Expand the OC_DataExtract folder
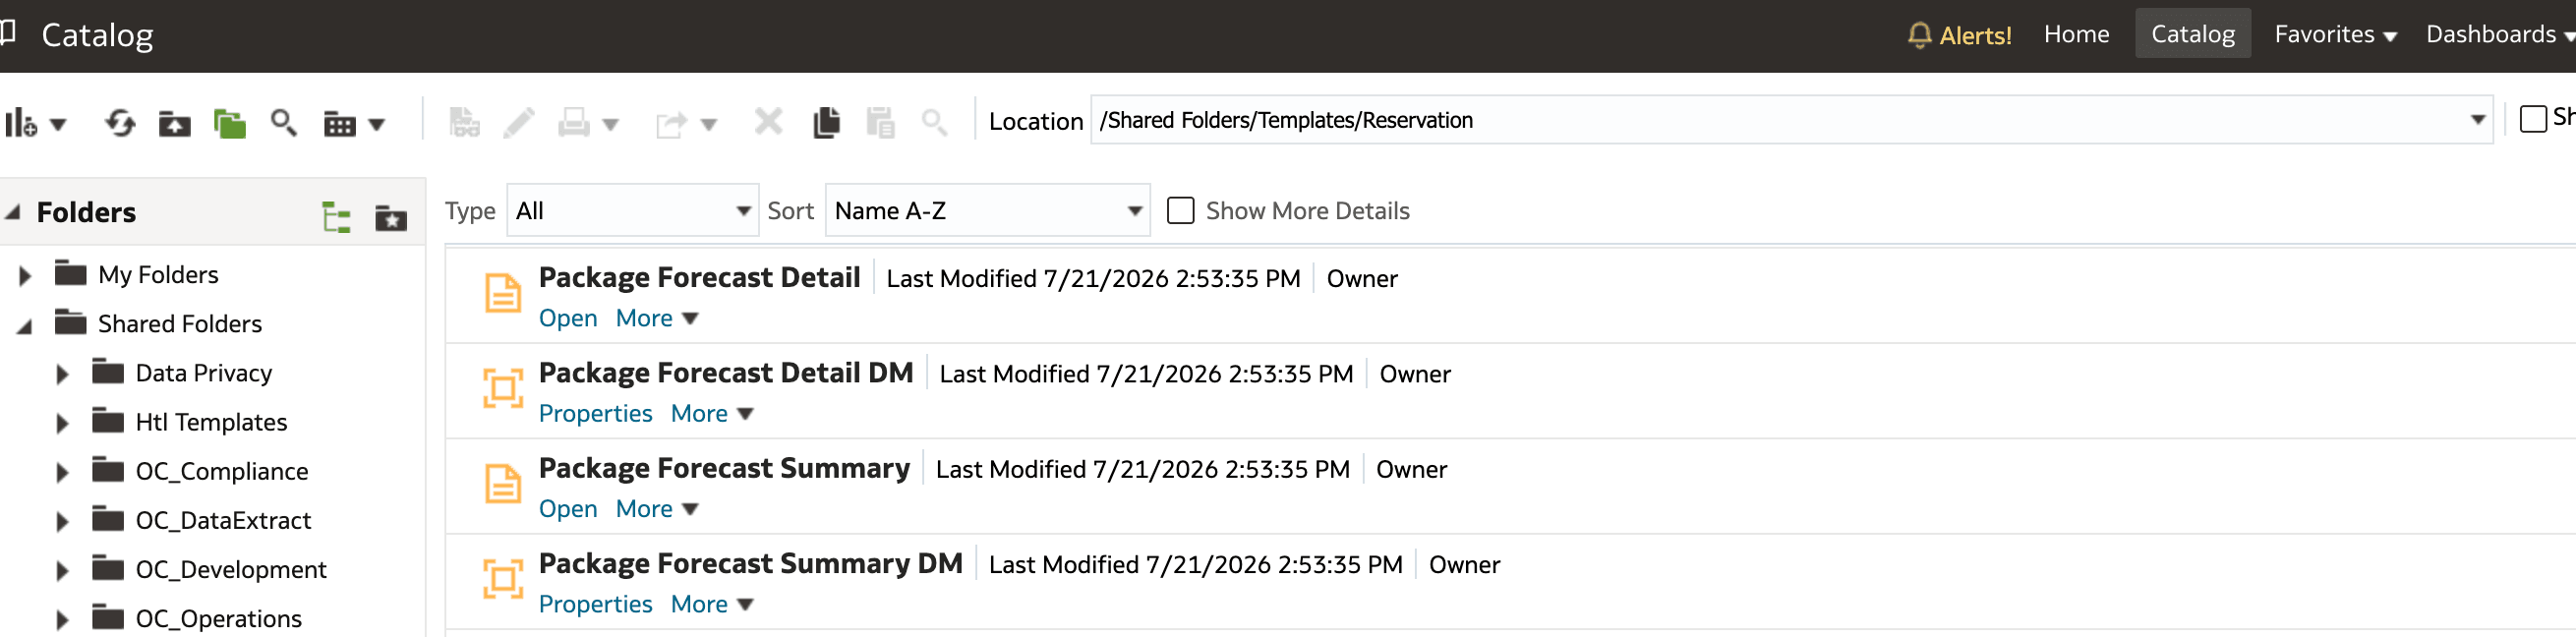Screen dimensions: 2576x637 coord(62,521)
